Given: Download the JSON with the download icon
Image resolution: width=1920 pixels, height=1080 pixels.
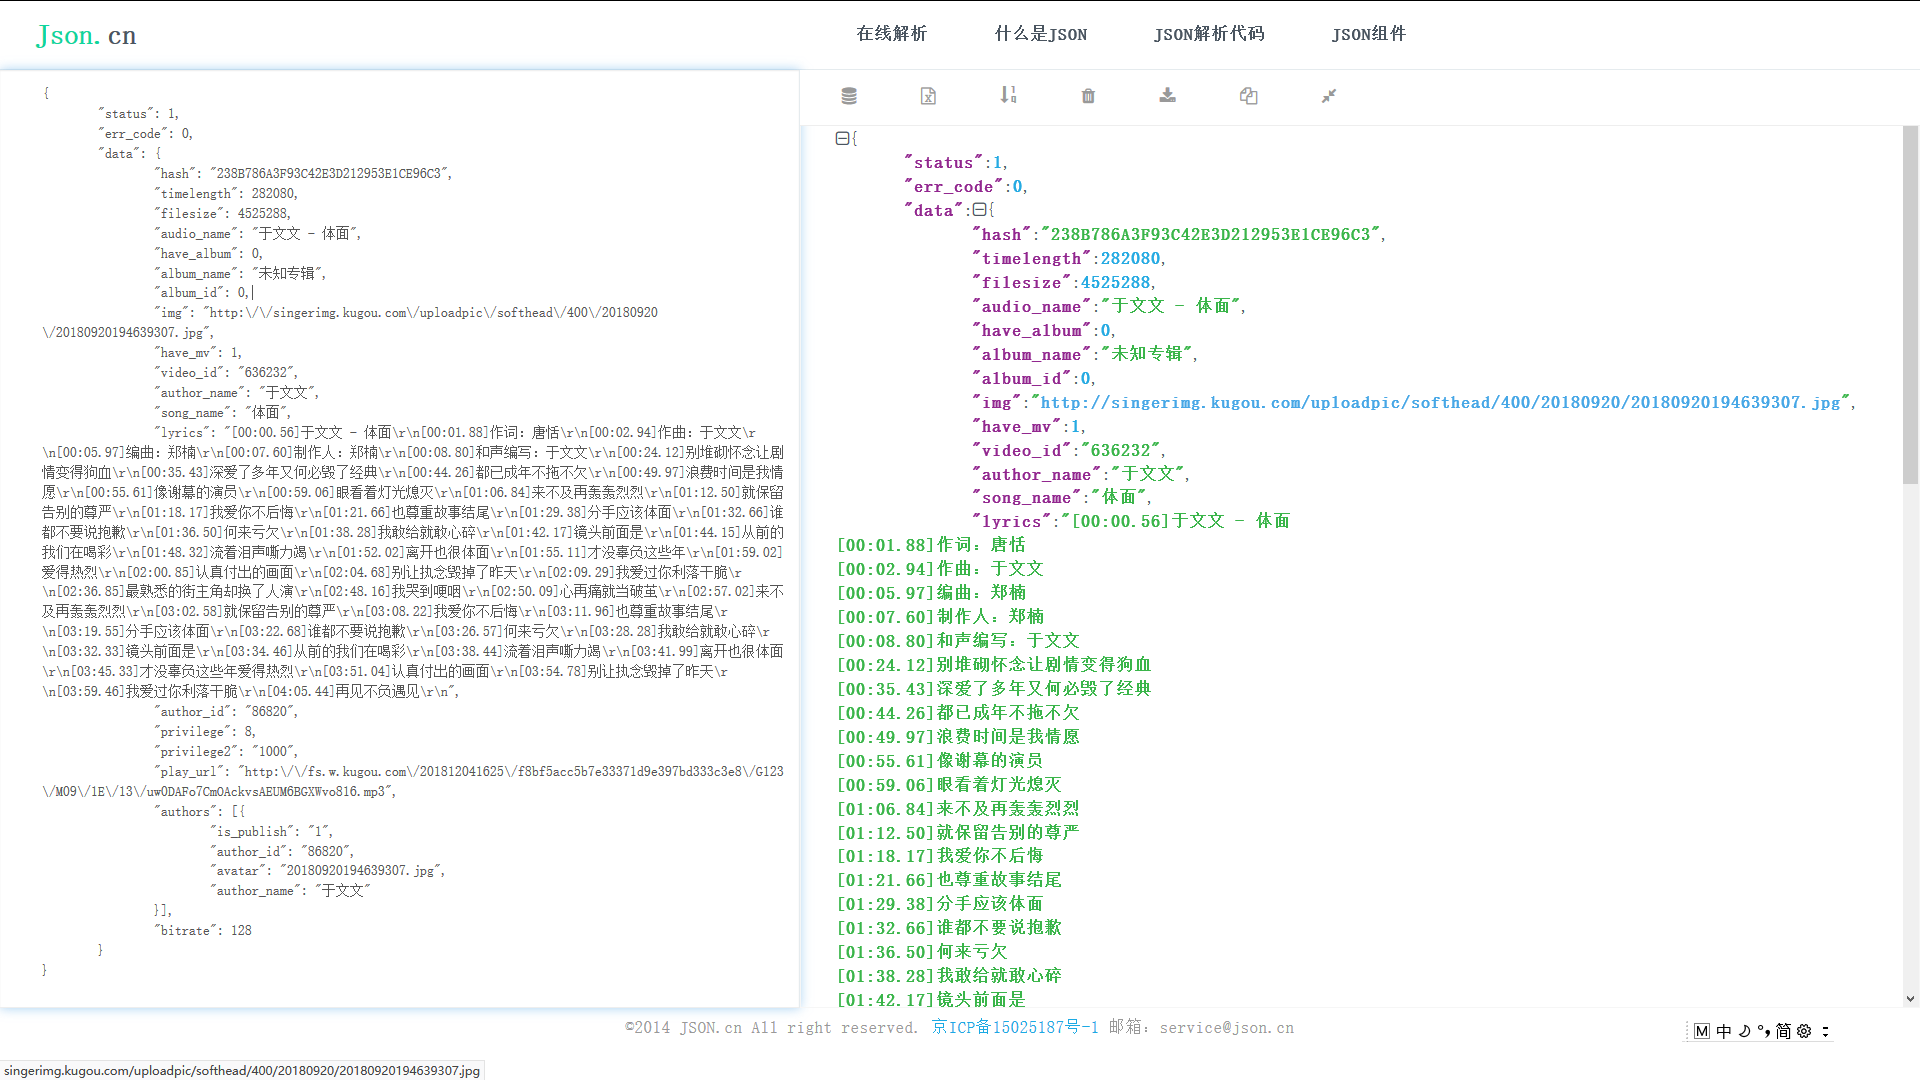Looking at the screenshot, I should click(1167, 95).
